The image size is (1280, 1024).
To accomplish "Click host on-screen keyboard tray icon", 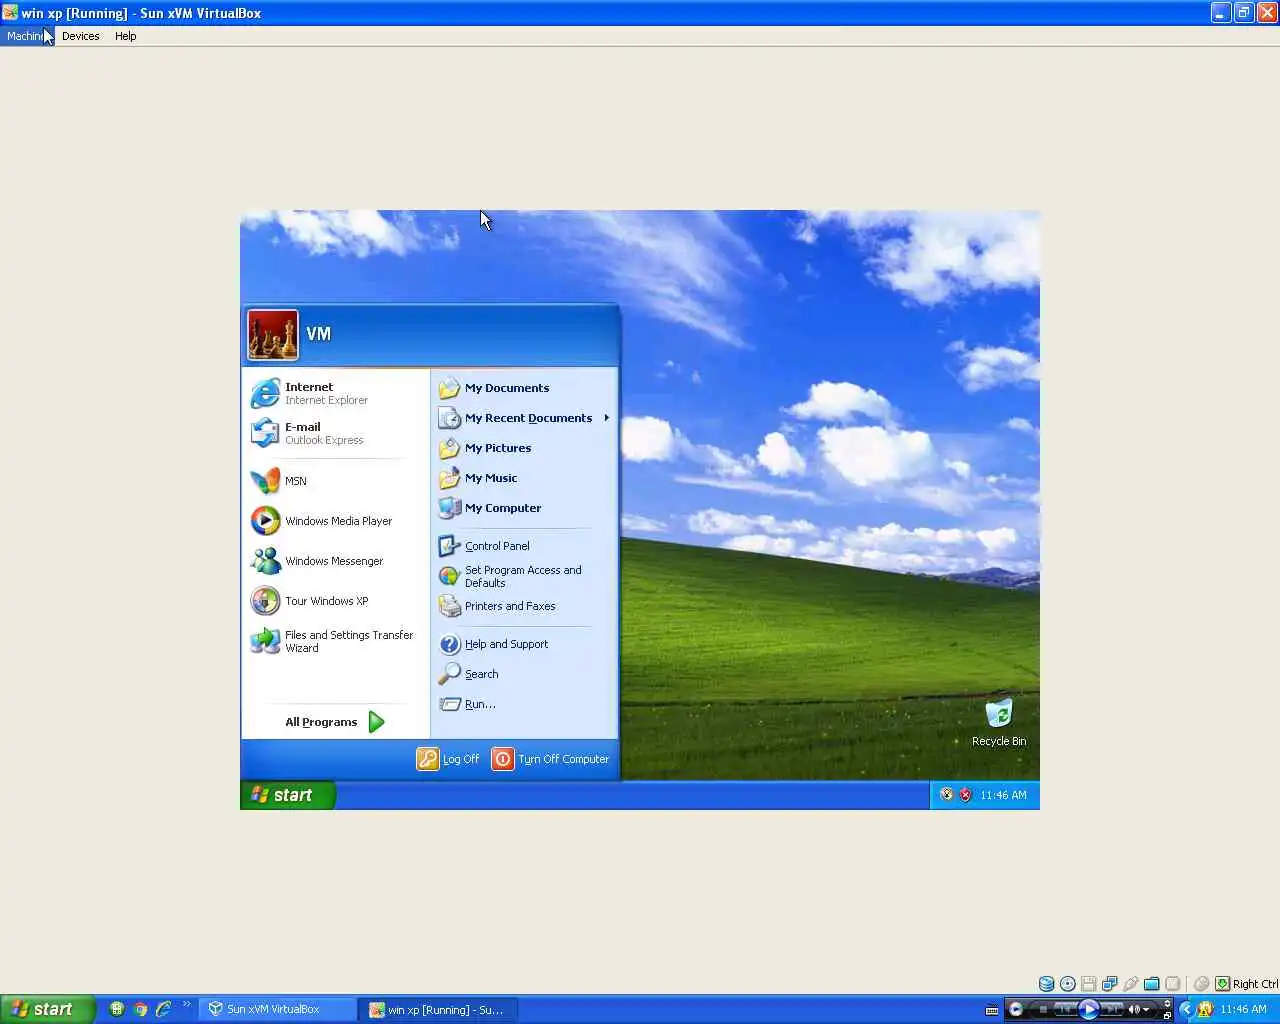I will pyautogui.click(x=992, y=1010).
